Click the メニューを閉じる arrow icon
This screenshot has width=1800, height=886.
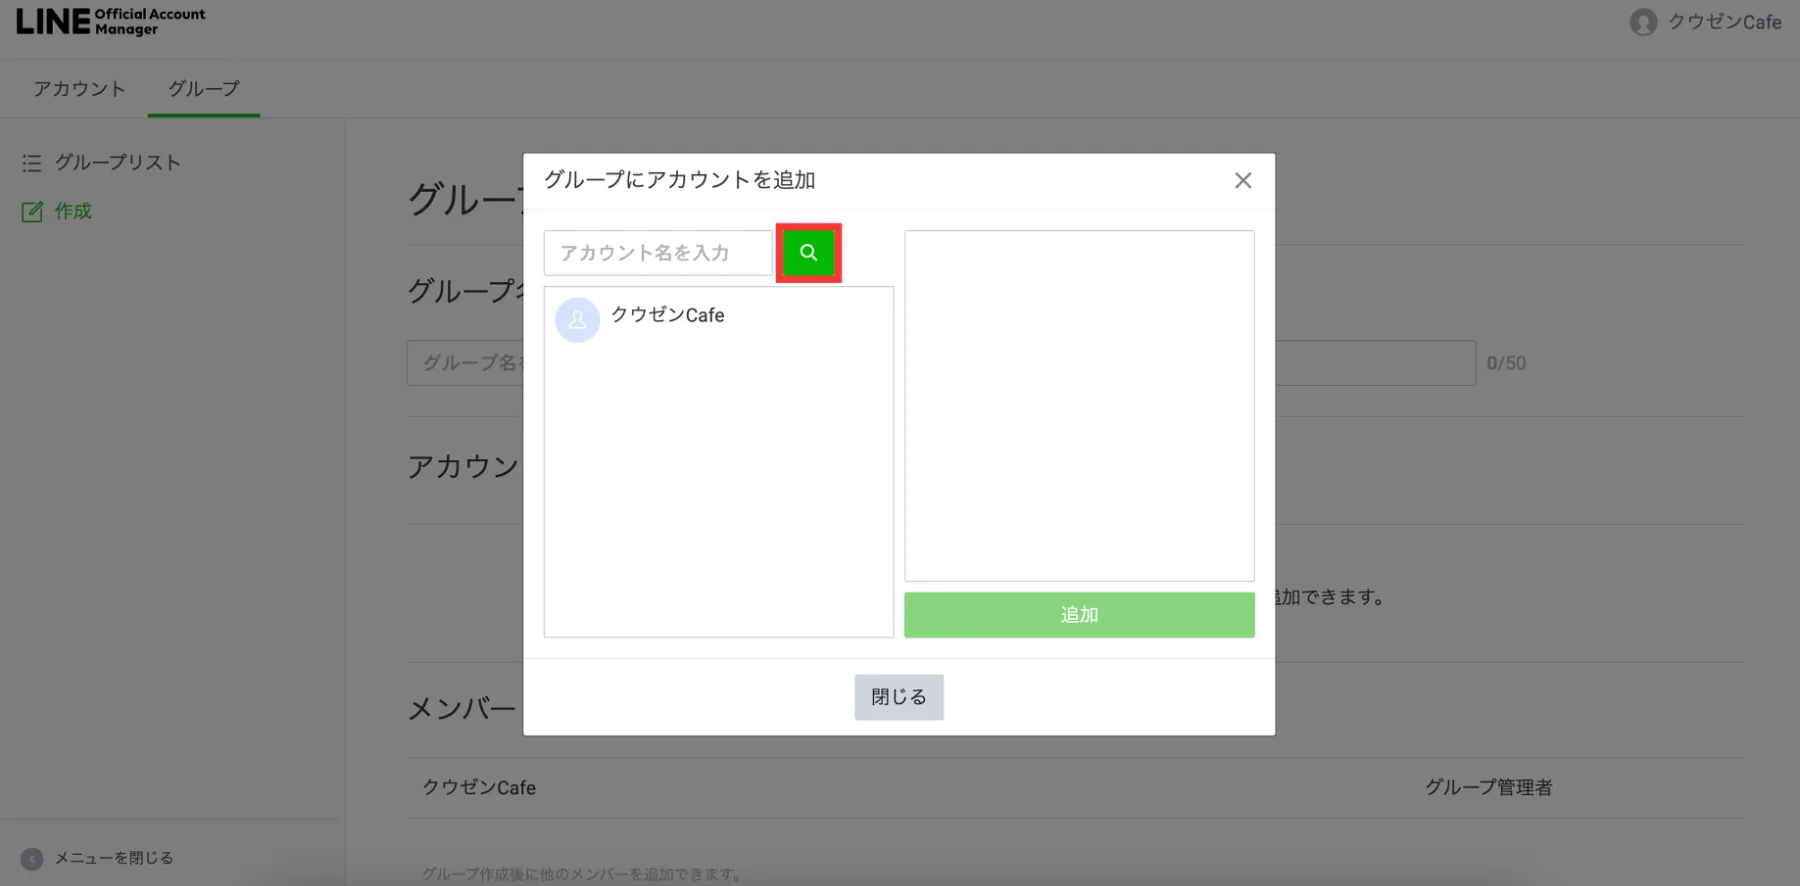click(32, 859)
